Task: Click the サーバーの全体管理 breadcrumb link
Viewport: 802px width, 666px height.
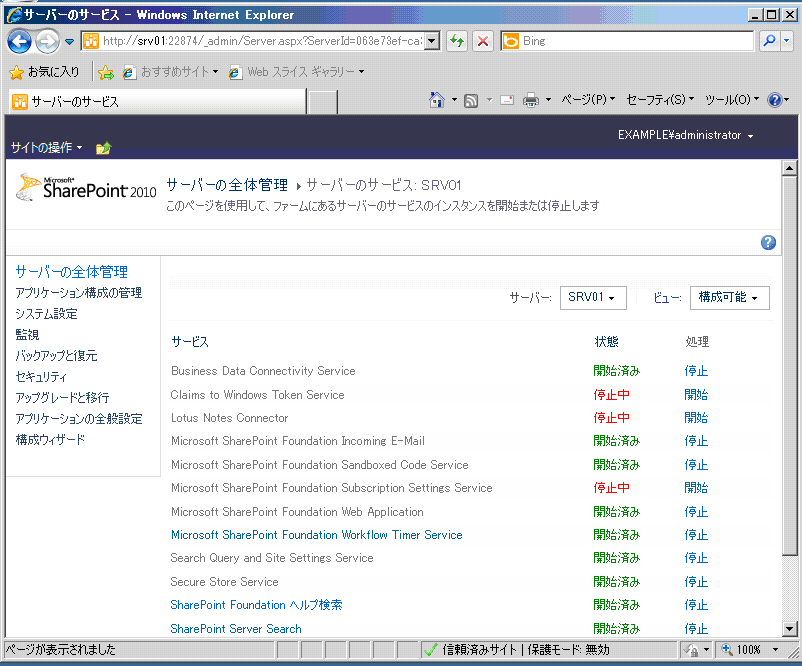Action: click(227, 185)
